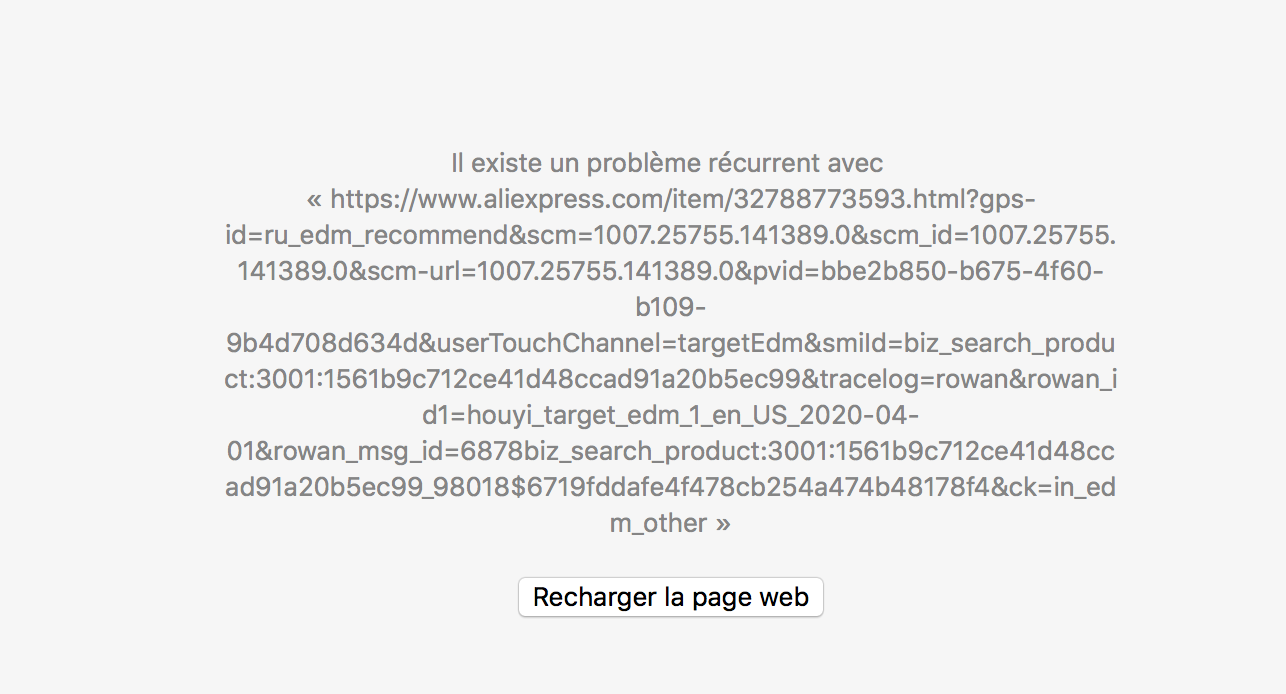Screen dimensions: 1286x694
Task: Click the "Il existe un problème récurrent avec" message
Action: coord(667,162)
